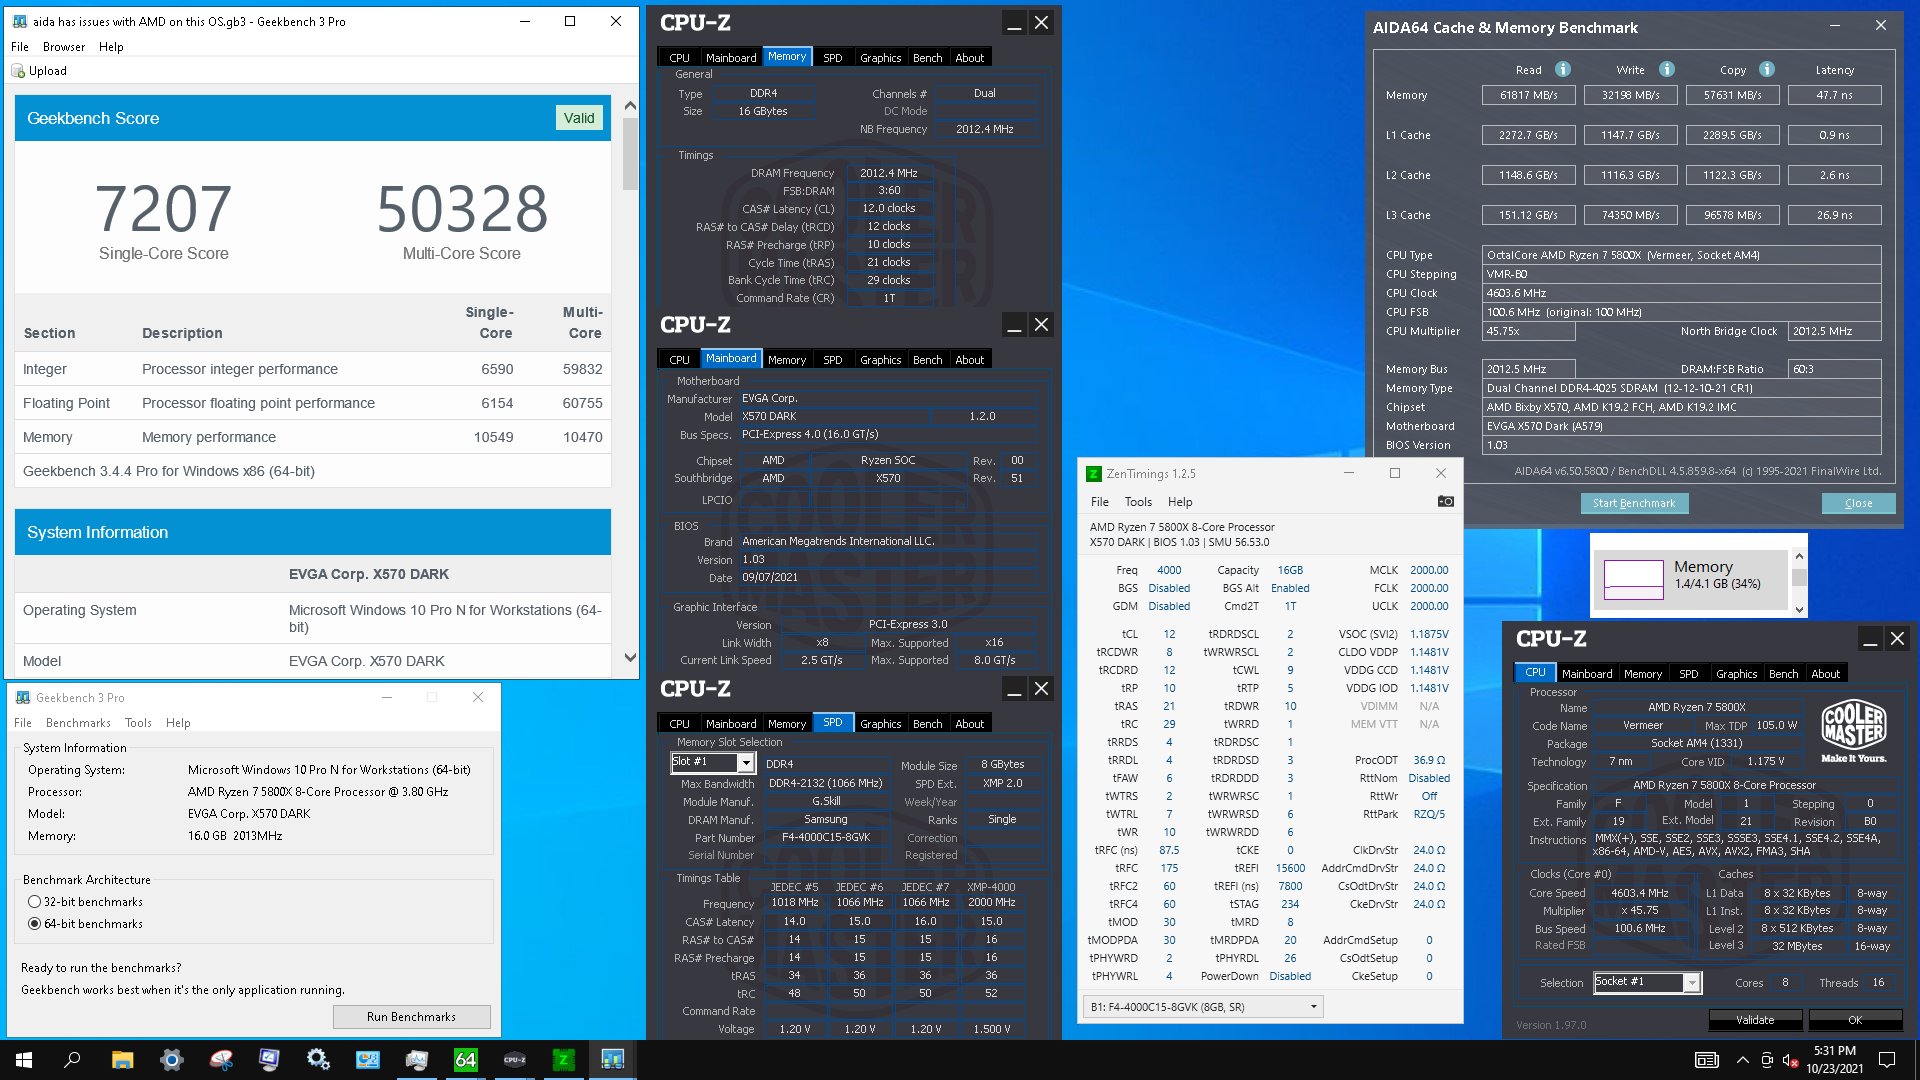The height and width of the screenshot is (1080, 1920).
Task: Click the Validate button in CPU-Z
Action: [x=1755, y=1020]
